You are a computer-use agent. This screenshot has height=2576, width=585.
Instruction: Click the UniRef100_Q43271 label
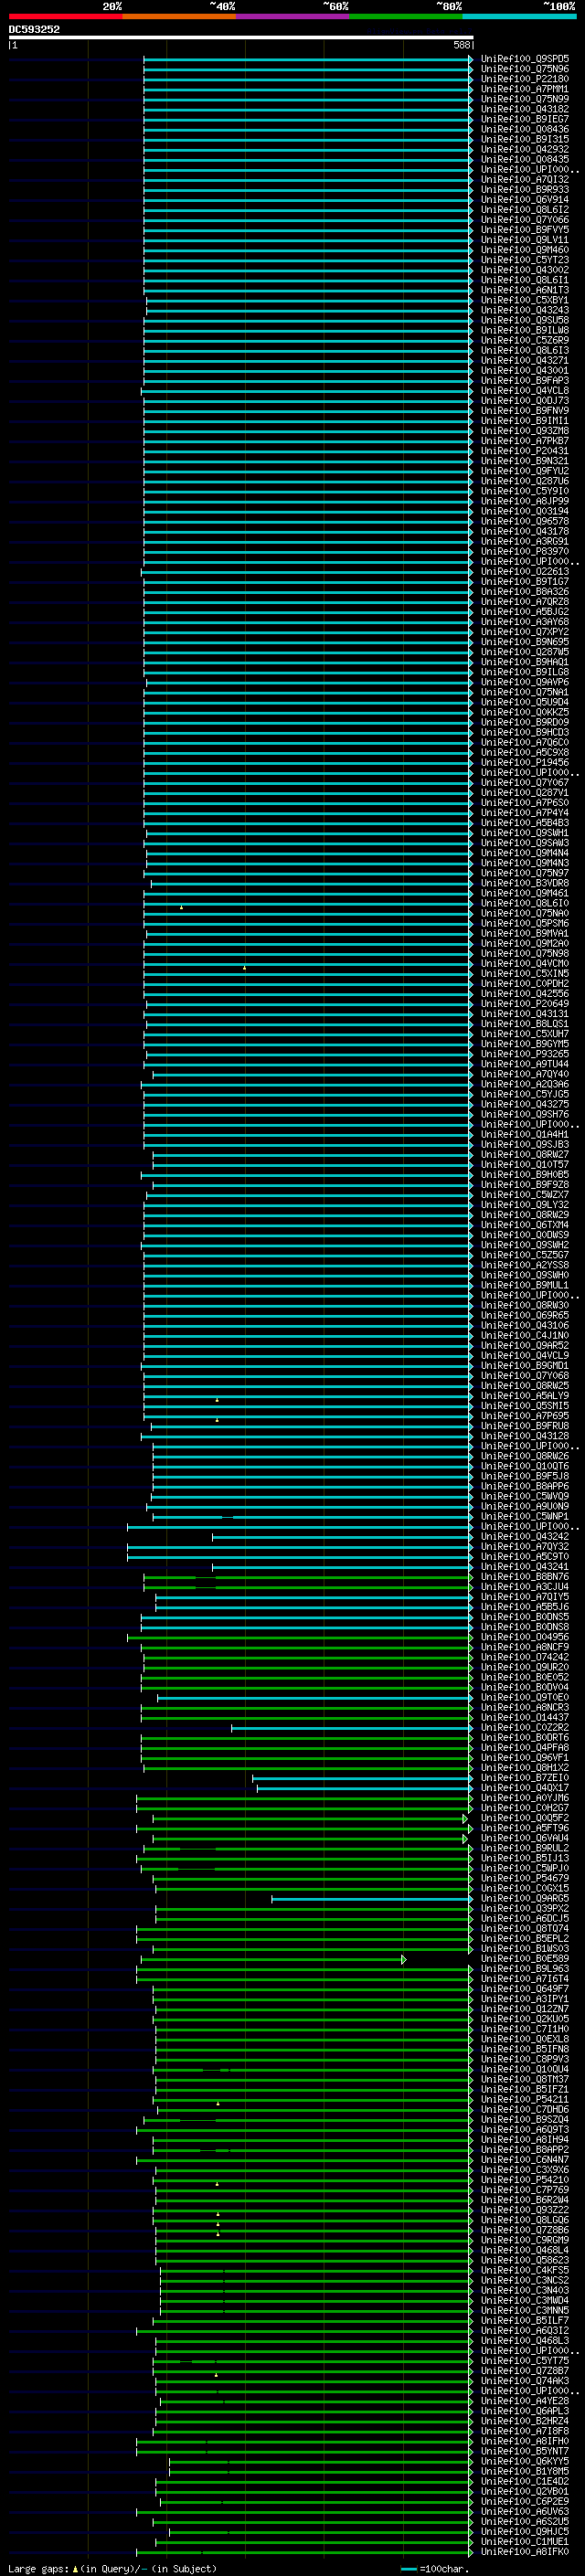click(x=525, y=361)
